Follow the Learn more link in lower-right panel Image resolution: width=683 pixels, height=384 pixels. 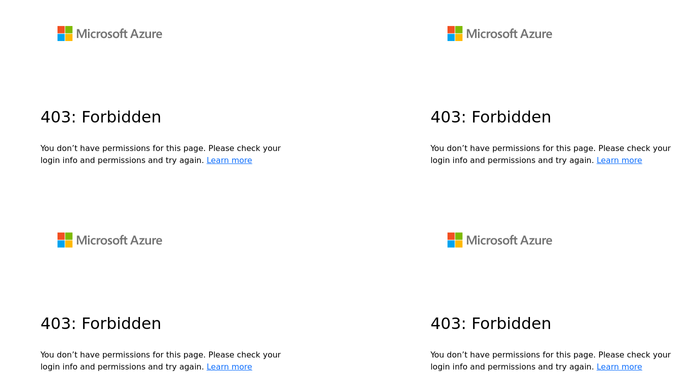click(619, 367)
